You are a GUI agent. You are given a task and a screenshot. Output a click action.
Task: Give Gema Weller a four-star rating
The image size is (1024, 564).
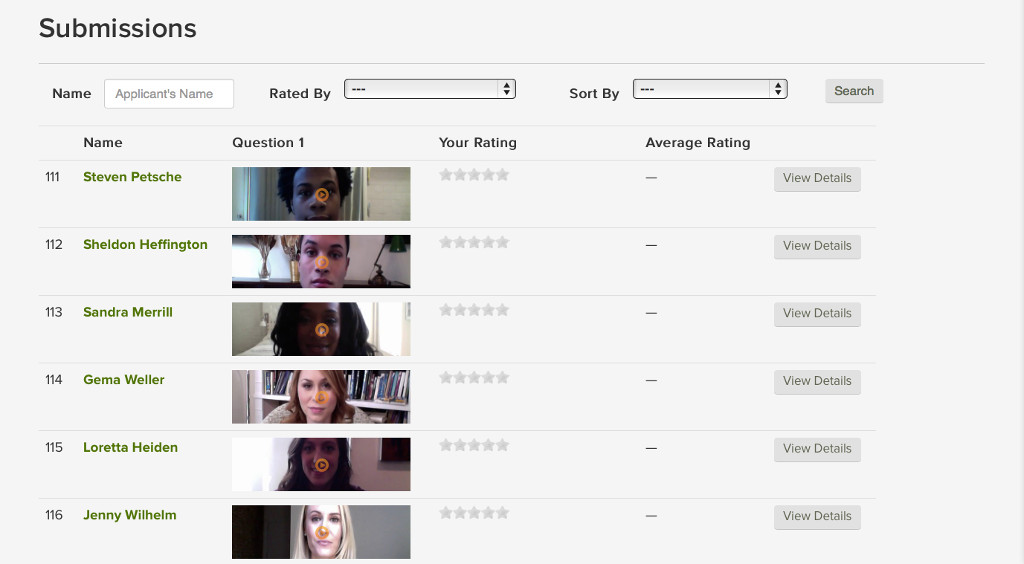point(488,377)
